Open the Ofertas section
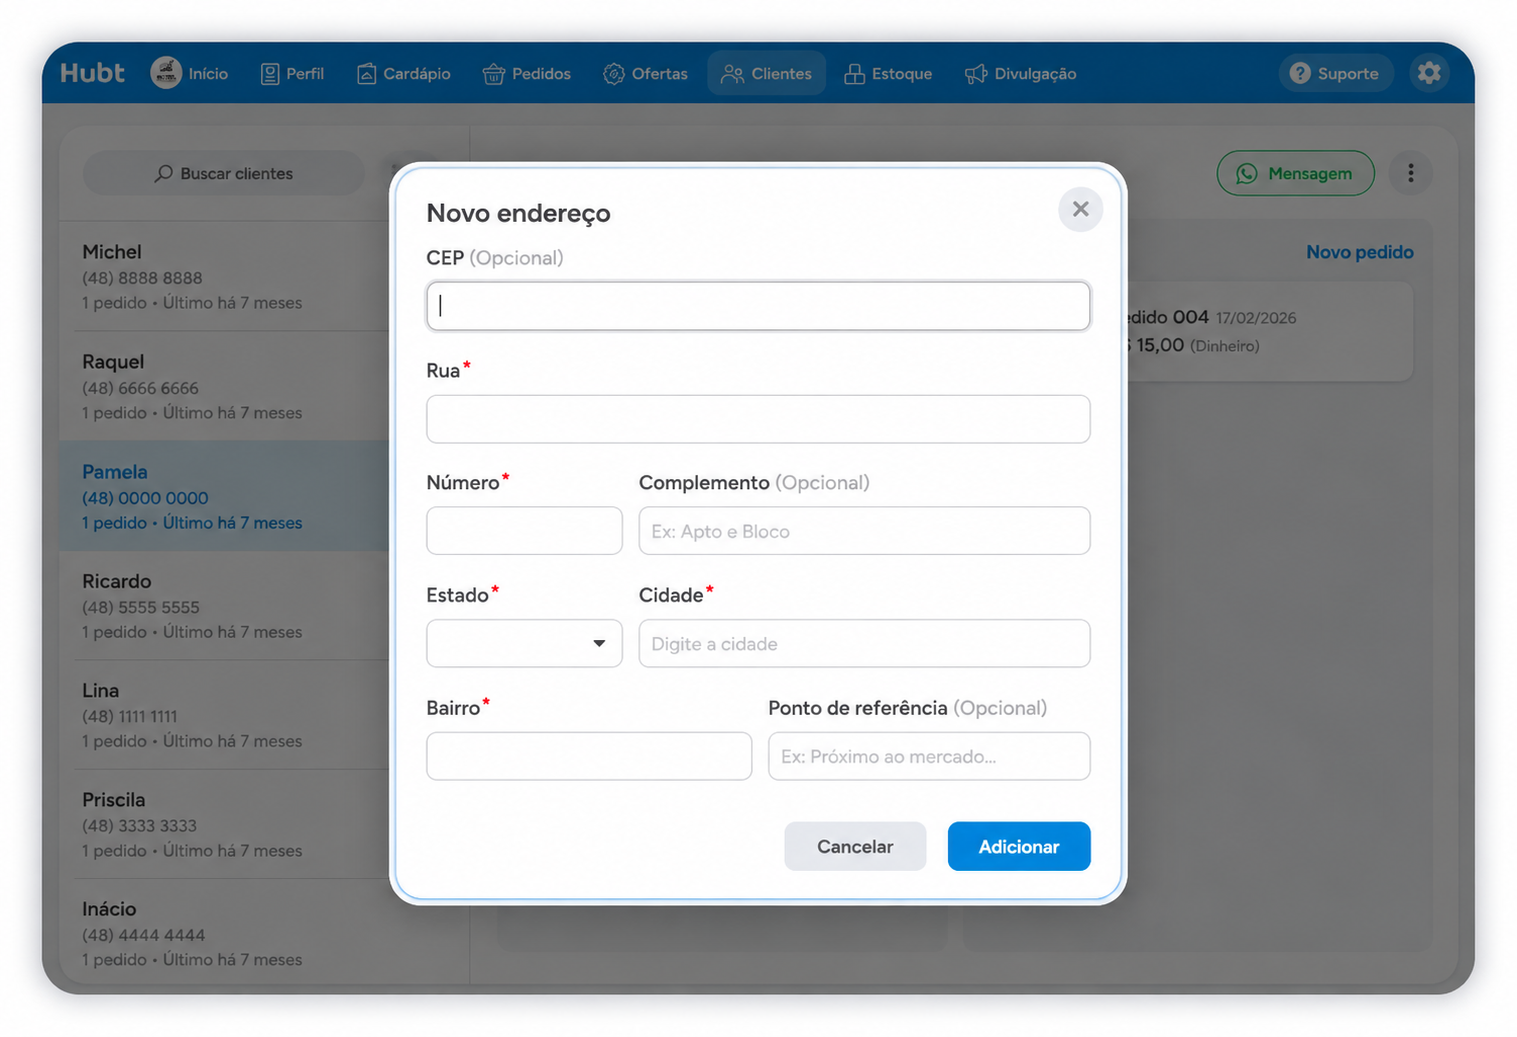 pos(646,73)
